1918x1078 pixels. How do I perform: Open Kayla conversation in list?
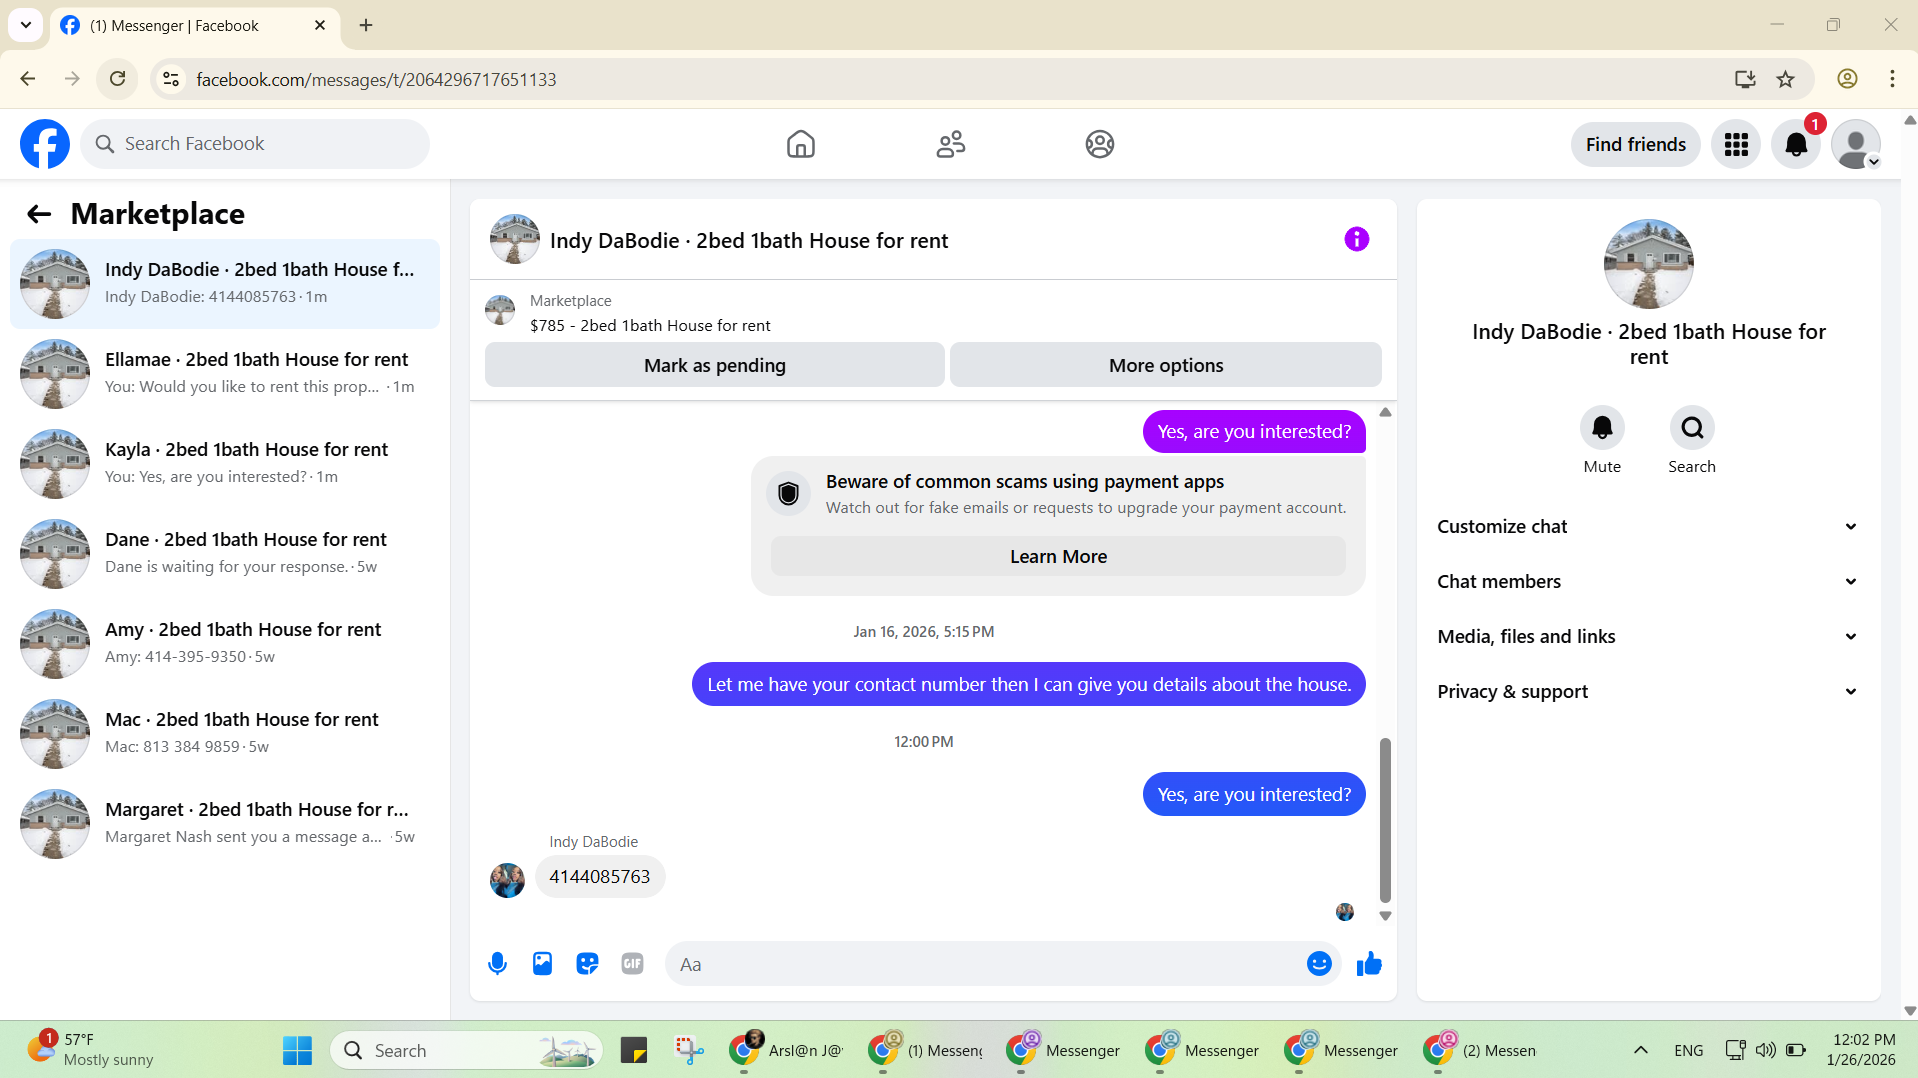(x=225, y=464)
